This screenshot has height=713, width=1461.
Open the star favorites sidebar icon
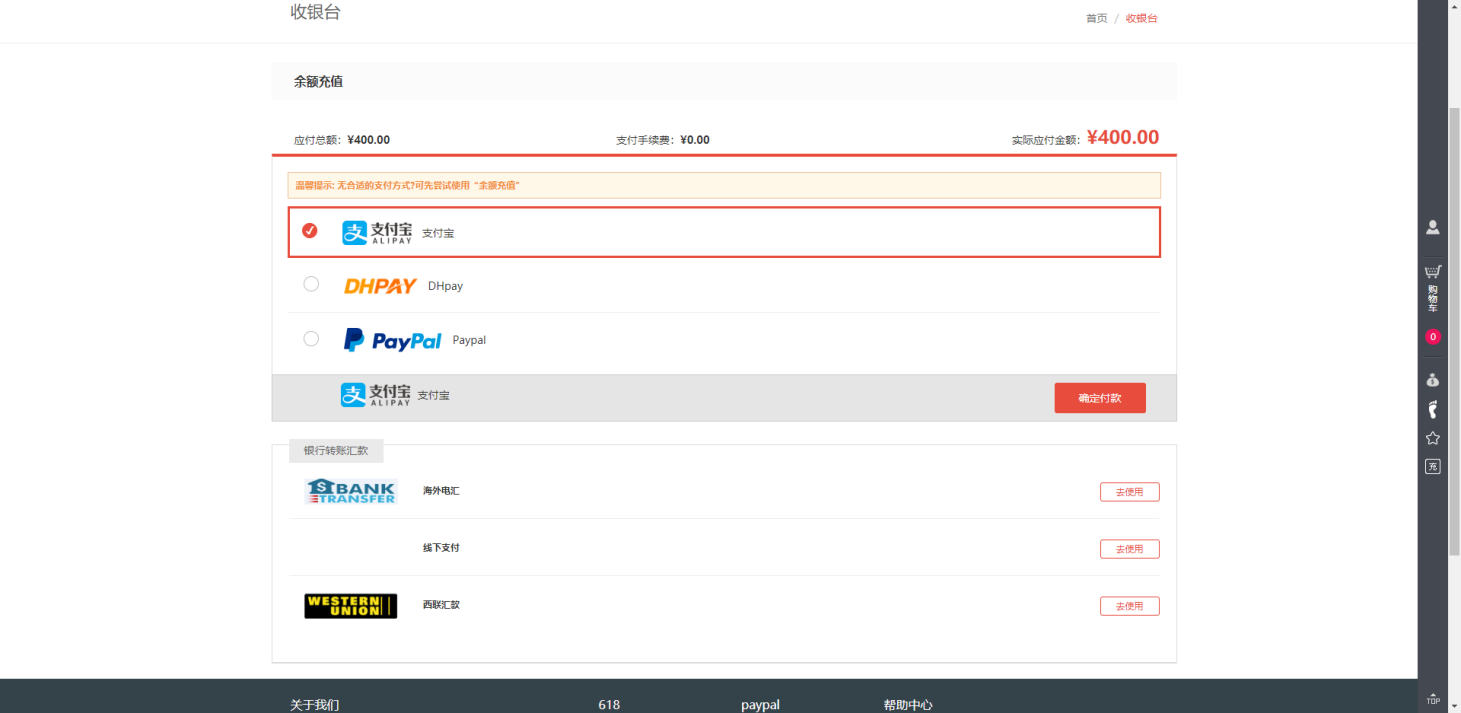(x=1432, y=438)
